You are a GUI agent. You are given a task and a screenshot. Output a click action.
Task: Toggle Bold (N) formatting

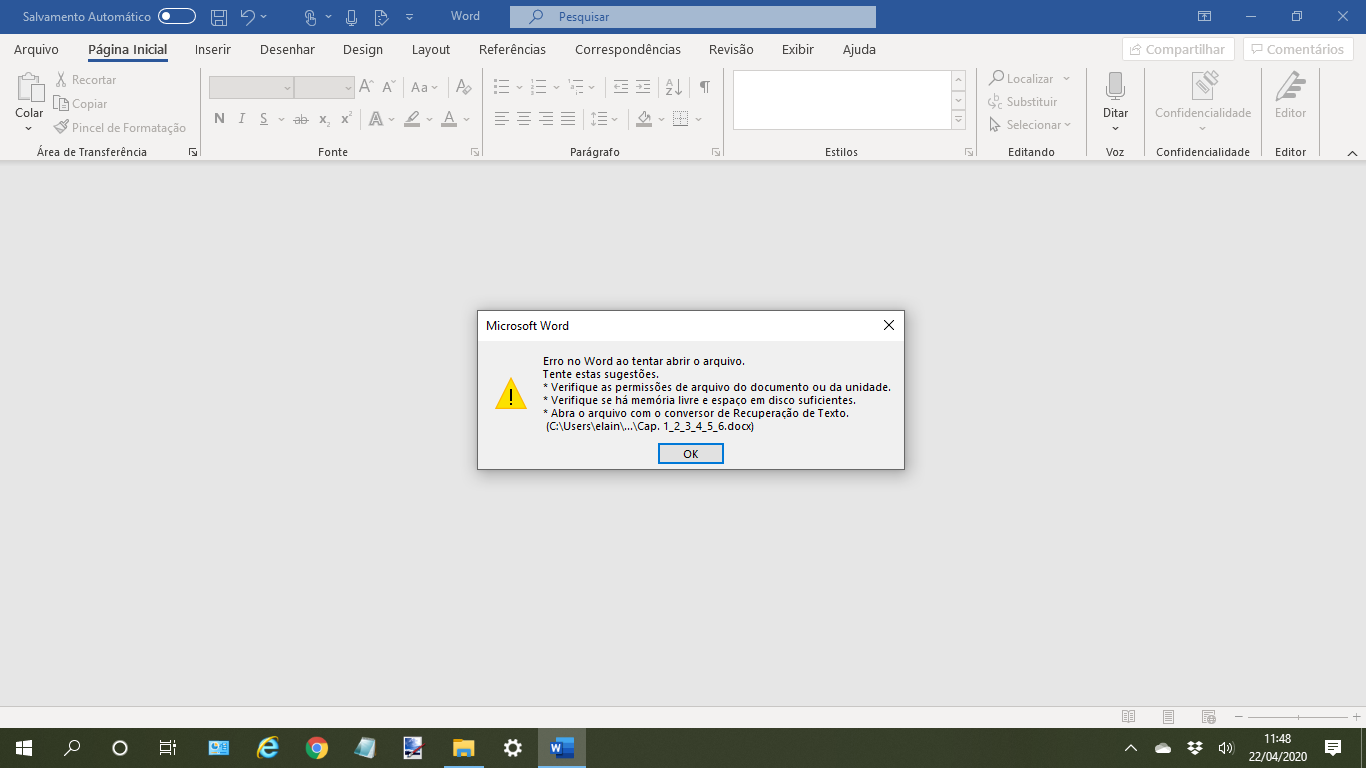point(219,119)
